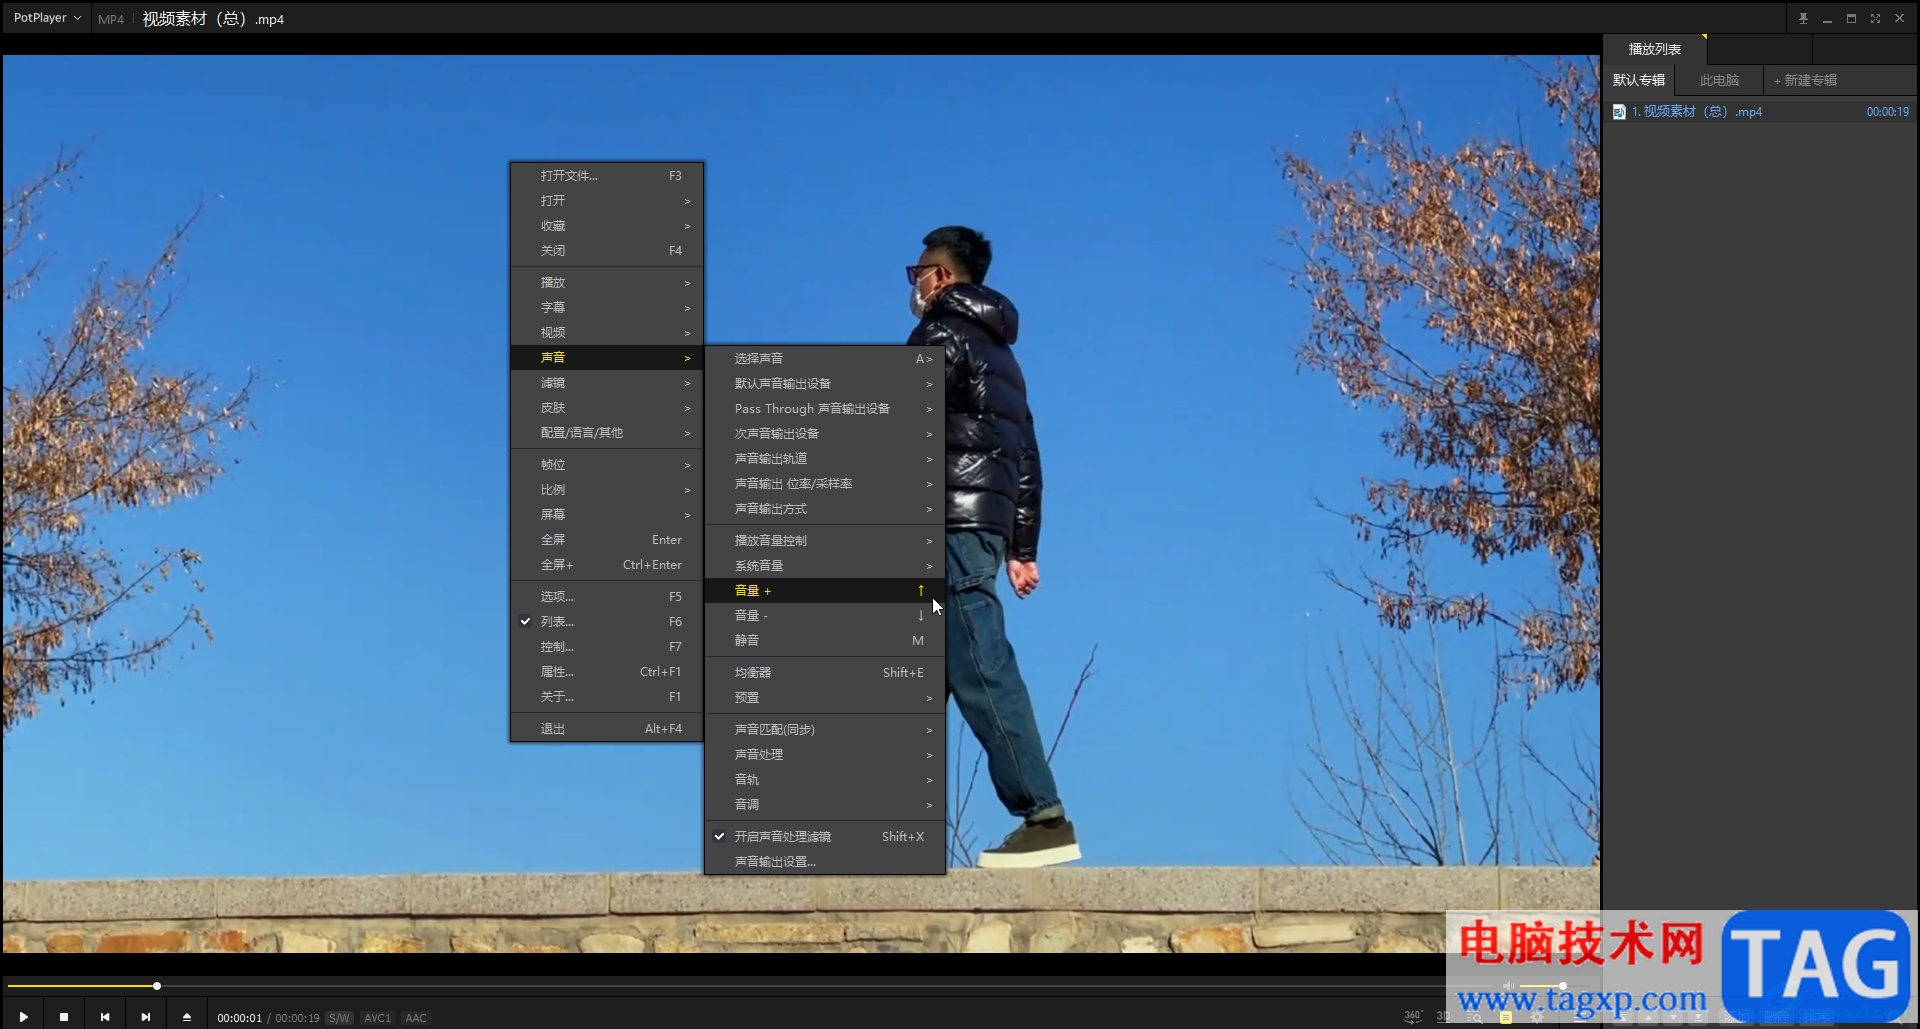
Task: Open the 配置/语言/其他 submenu
Action: point(607,433)
